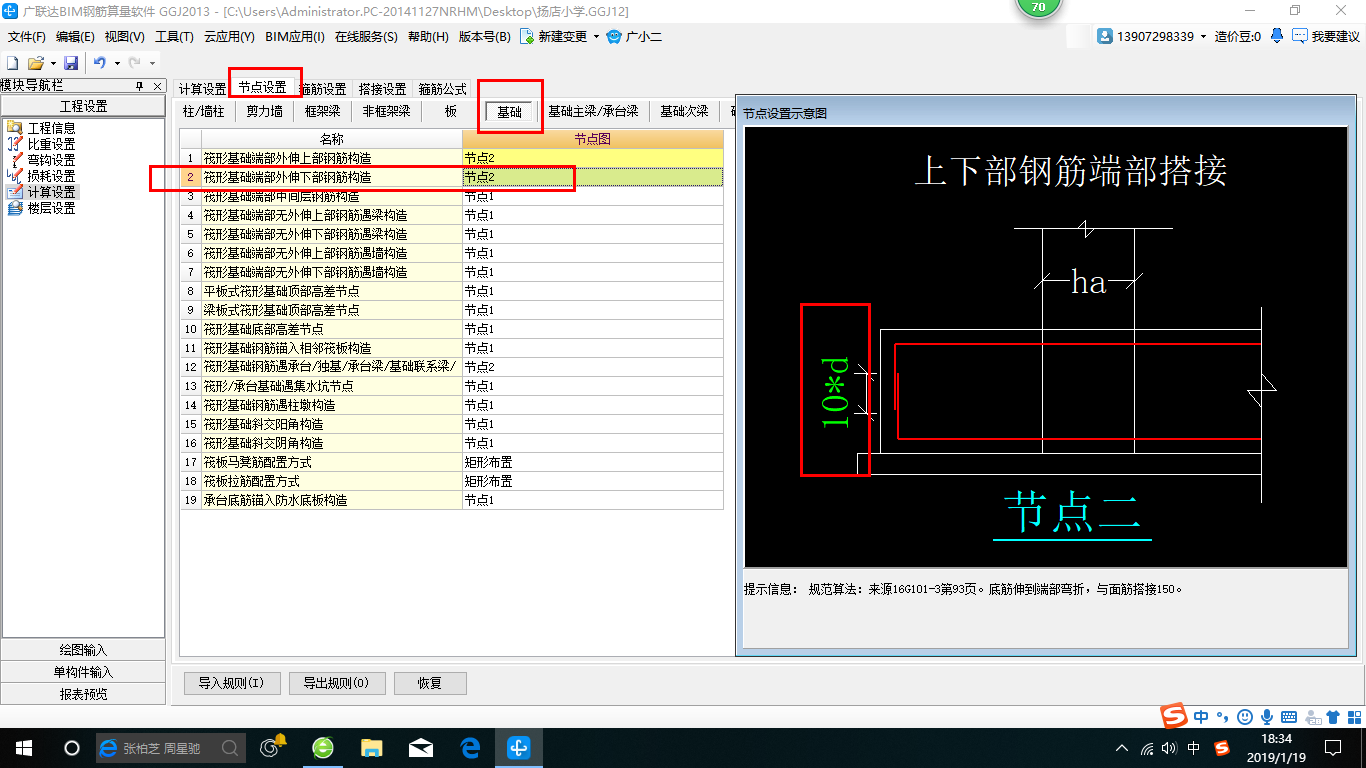Switch to the 箍筋公式 tab
Image resolution: width=1366 pixels, height=768 pixels.
442,89
